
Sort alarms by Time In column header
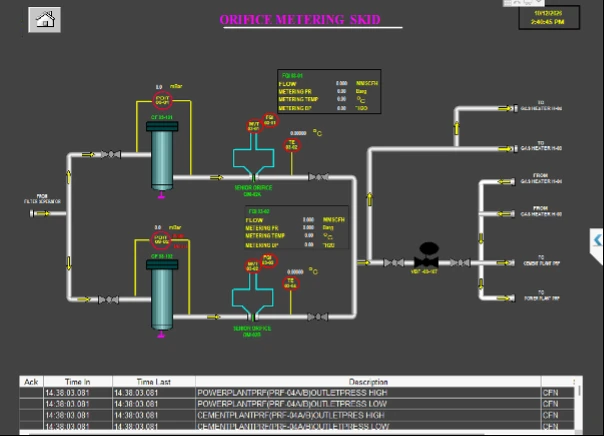pos(77,381)
